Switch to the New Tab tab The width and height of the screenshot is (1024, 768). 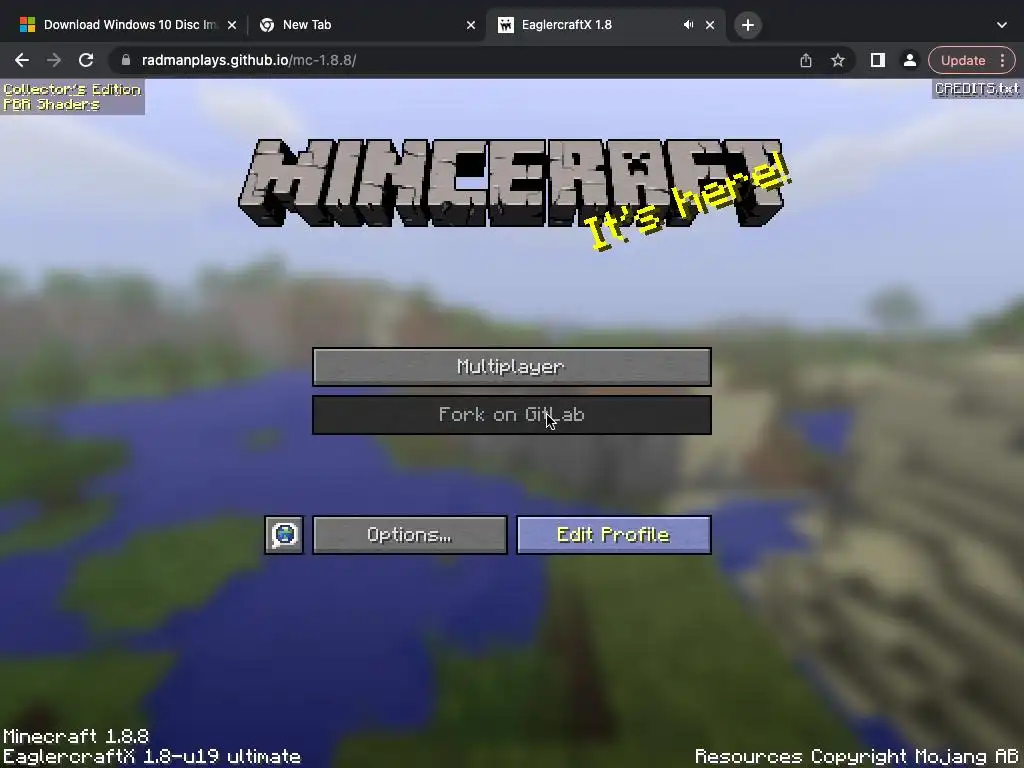point(366,25)
